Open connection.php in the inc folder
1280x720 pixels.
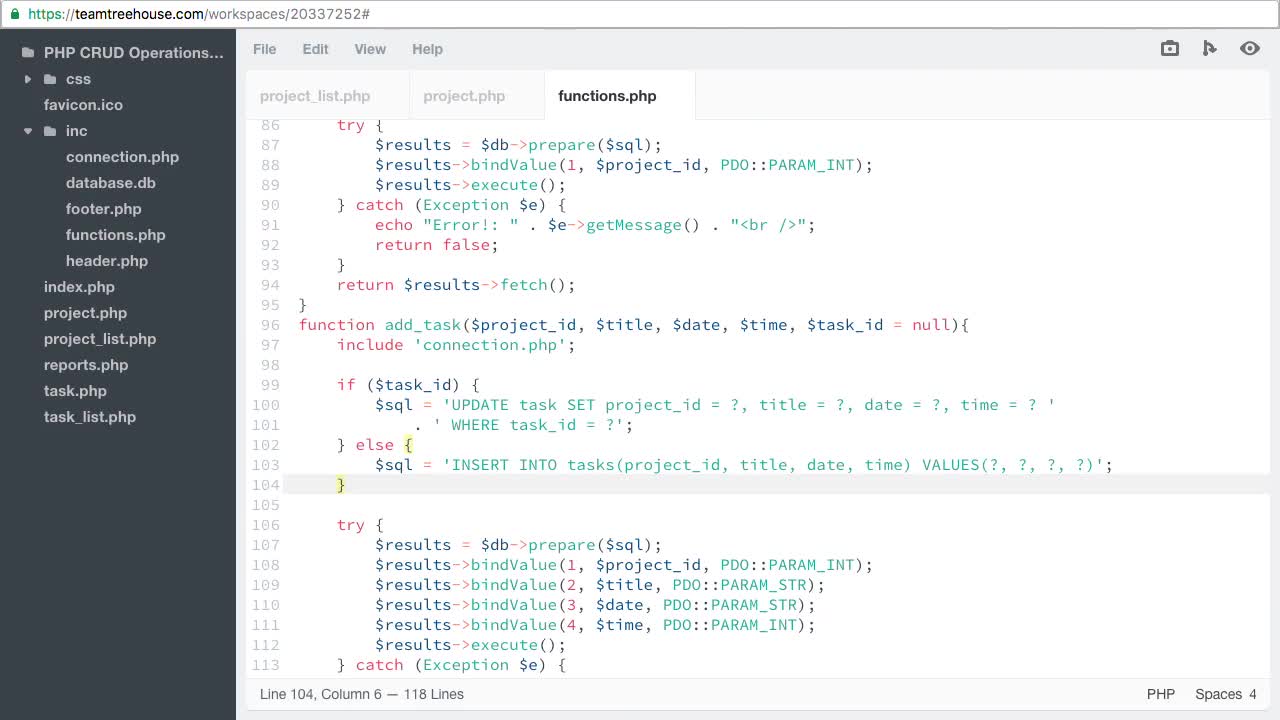click(122, 157)
